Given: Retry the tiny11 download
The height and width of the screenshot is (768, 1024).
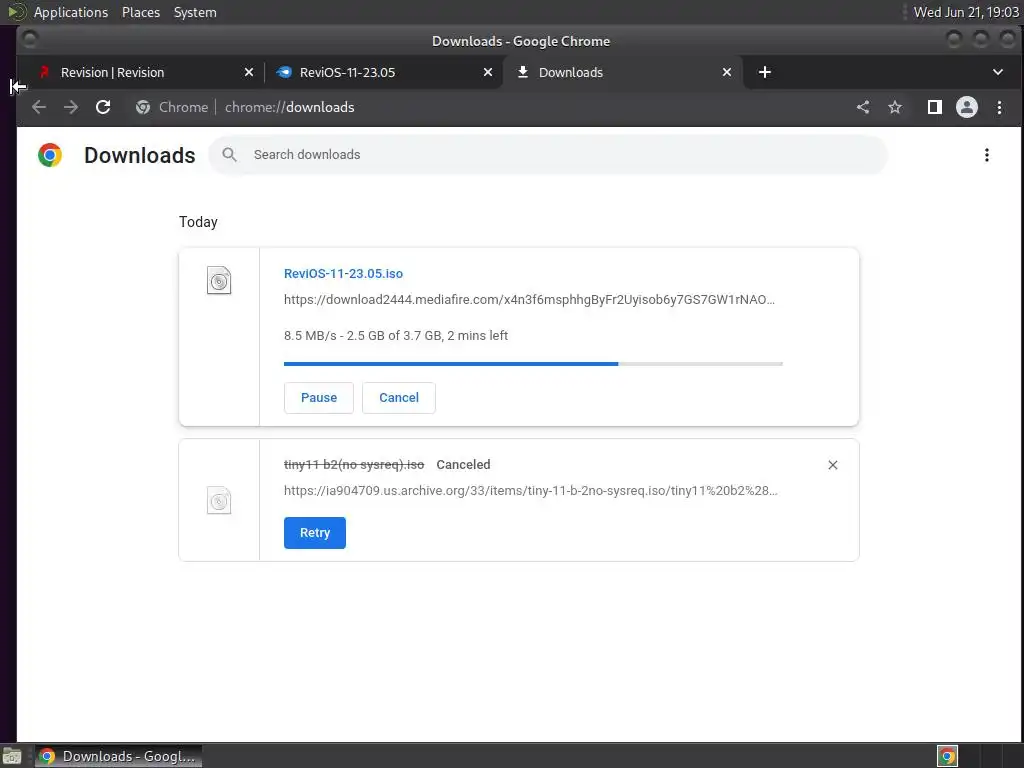Looking at the screenshot, I should tap(315, 533).
